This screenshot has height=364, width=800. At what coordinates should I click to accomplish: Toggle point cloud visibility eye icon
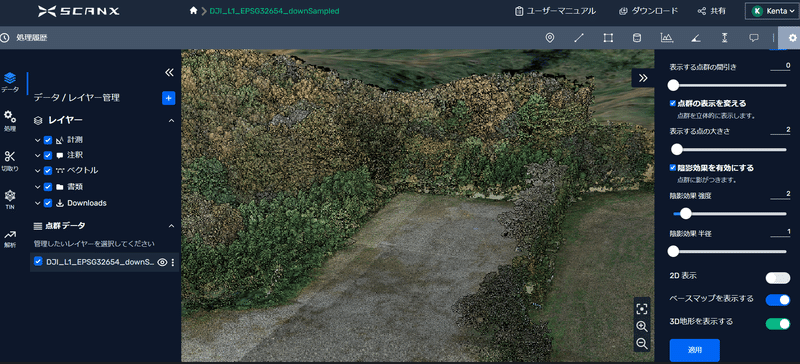[x=162, y=262]
